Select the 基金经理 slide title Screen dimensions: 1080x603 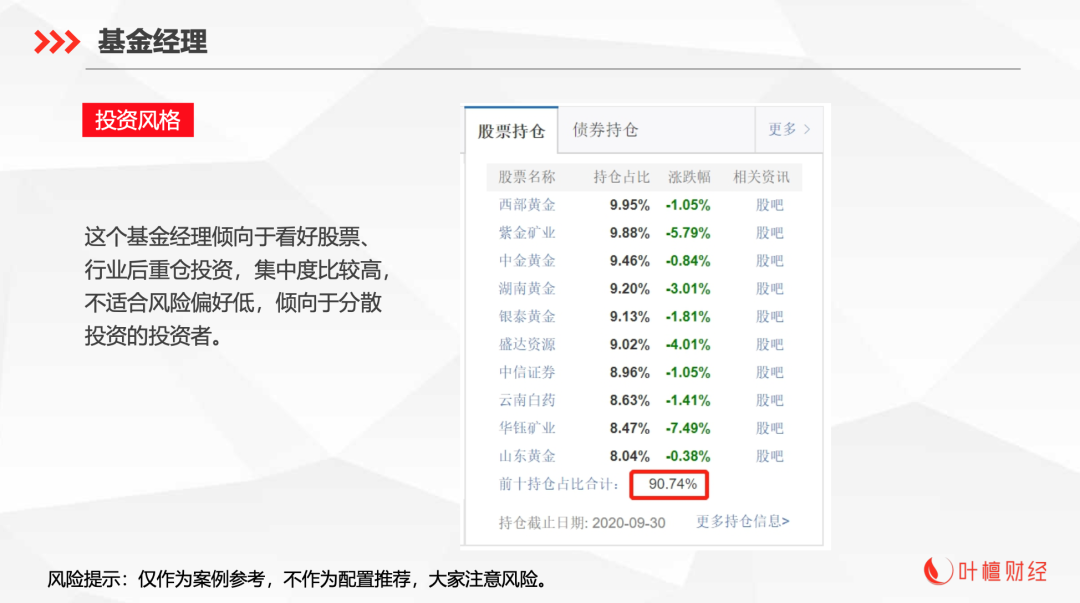(x=152, y=41)
